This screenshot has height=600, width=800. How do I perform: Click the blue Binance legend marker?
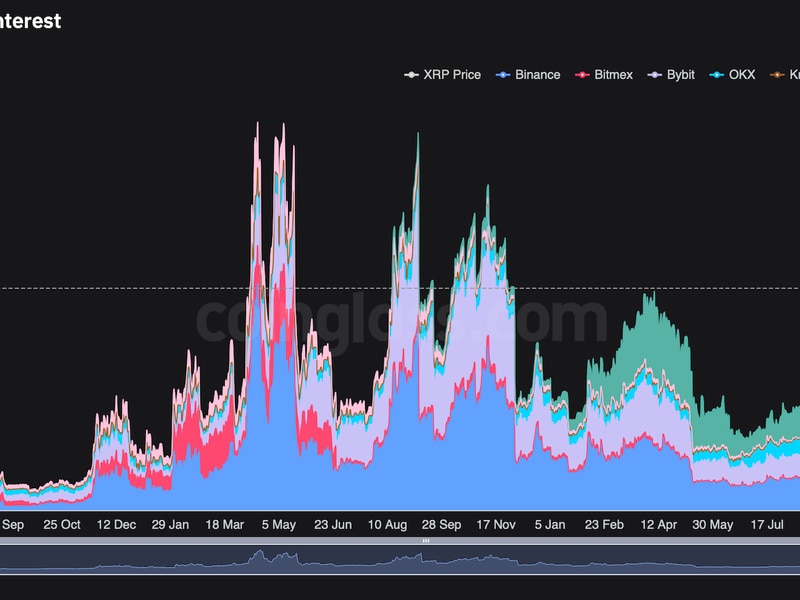(502, 75)
